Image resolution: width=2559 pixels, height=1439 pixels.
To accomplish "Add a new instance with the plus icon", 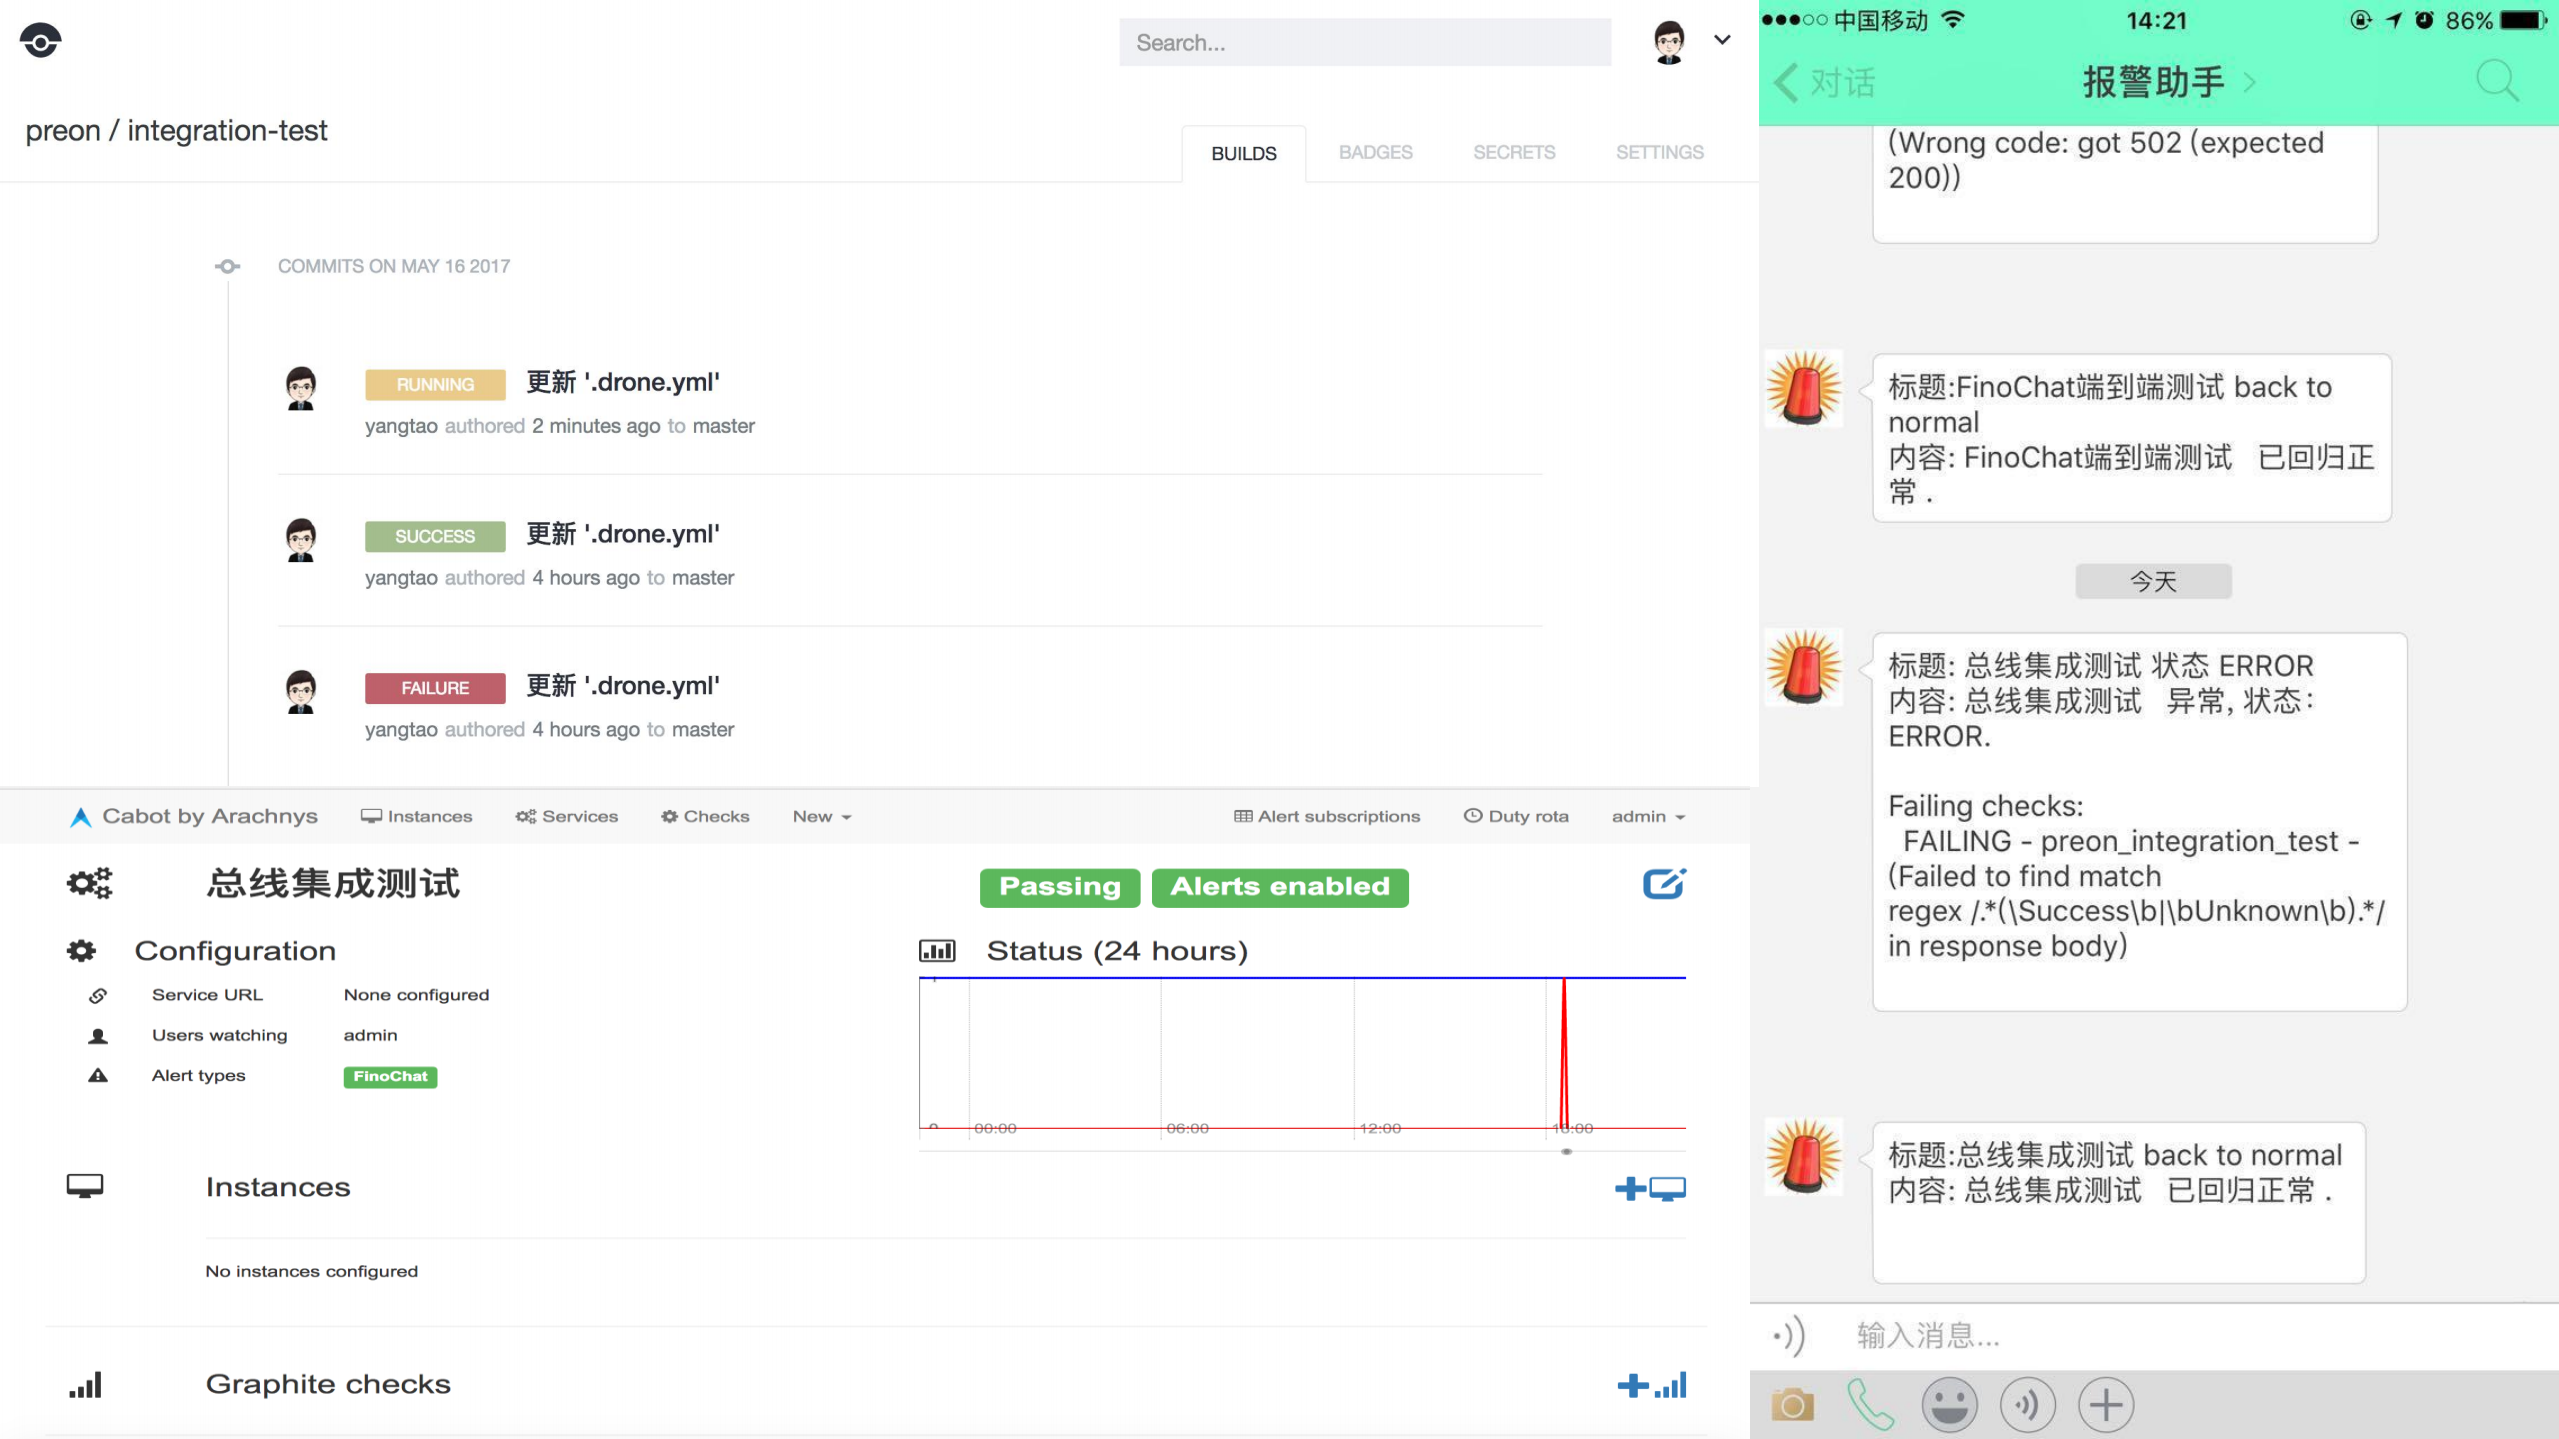I will click(1629, 1188).
